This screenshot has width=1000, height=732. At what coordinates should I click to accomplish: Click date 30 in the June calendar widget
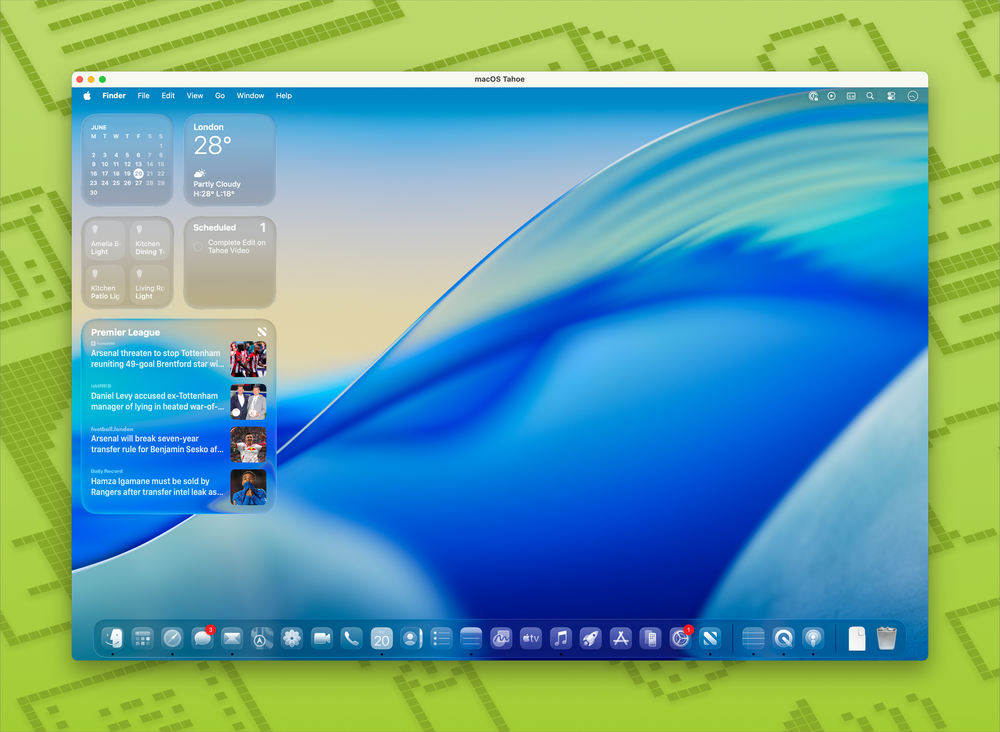pos(94,192)
